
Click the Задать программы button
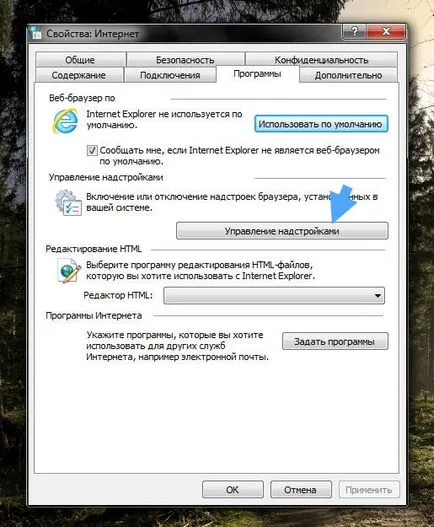(x=335, y=341)
